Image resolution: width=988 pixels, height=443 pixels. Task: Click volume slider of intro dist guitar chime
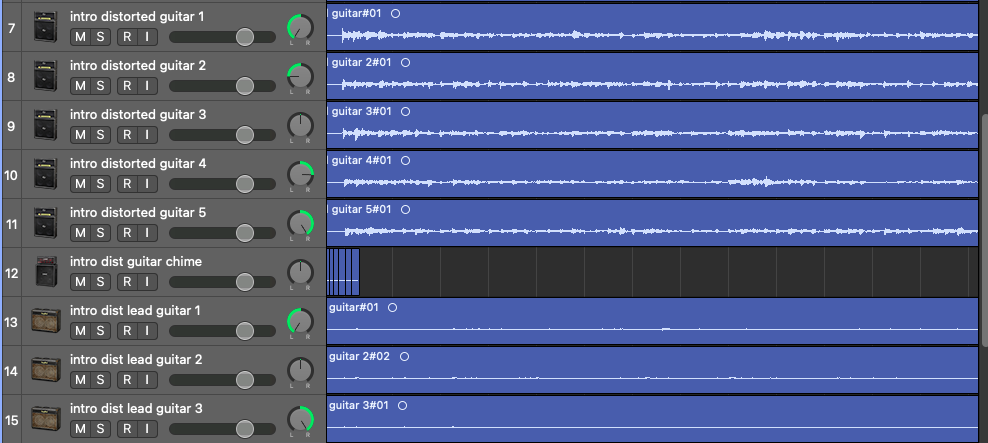coord(222,282)
